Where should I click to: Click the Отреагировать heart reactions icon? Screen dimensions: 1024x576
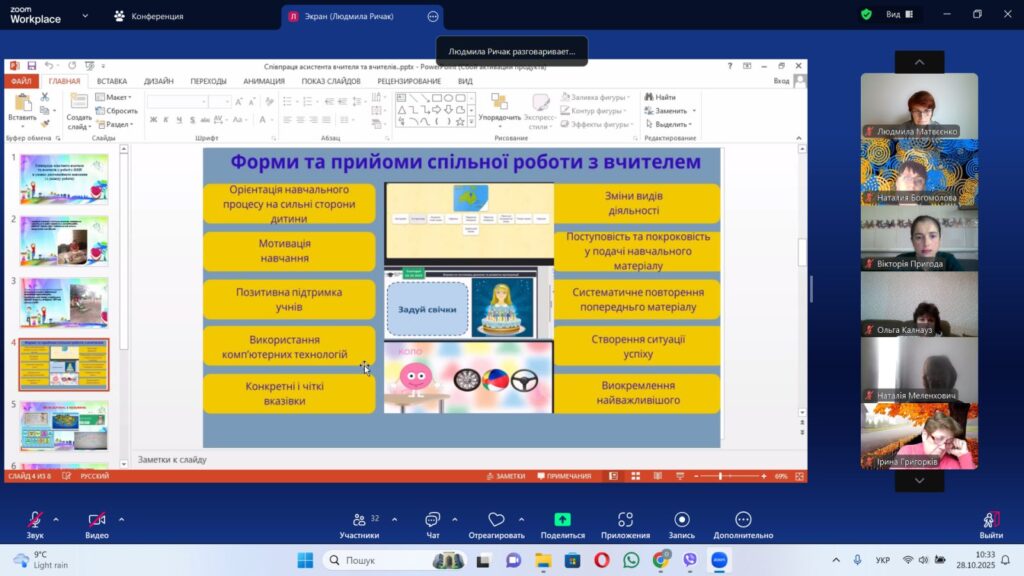[496, 520]
